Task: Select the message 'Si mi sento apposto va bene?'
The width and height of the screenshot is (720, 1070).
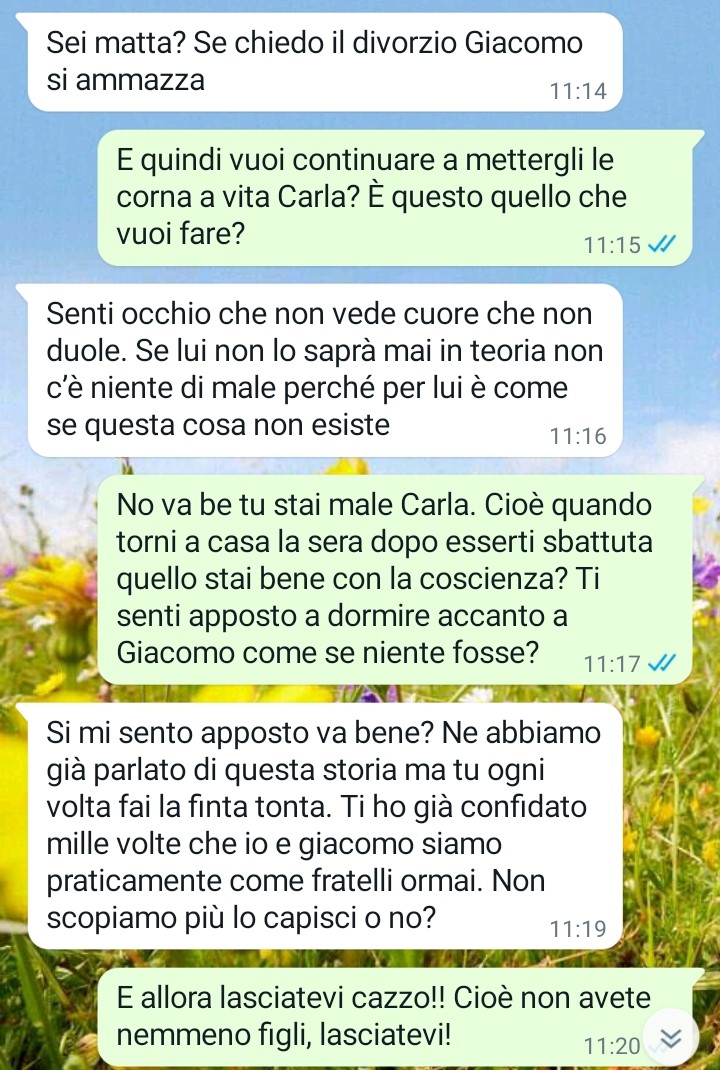Action: click(x=325, y=826)
